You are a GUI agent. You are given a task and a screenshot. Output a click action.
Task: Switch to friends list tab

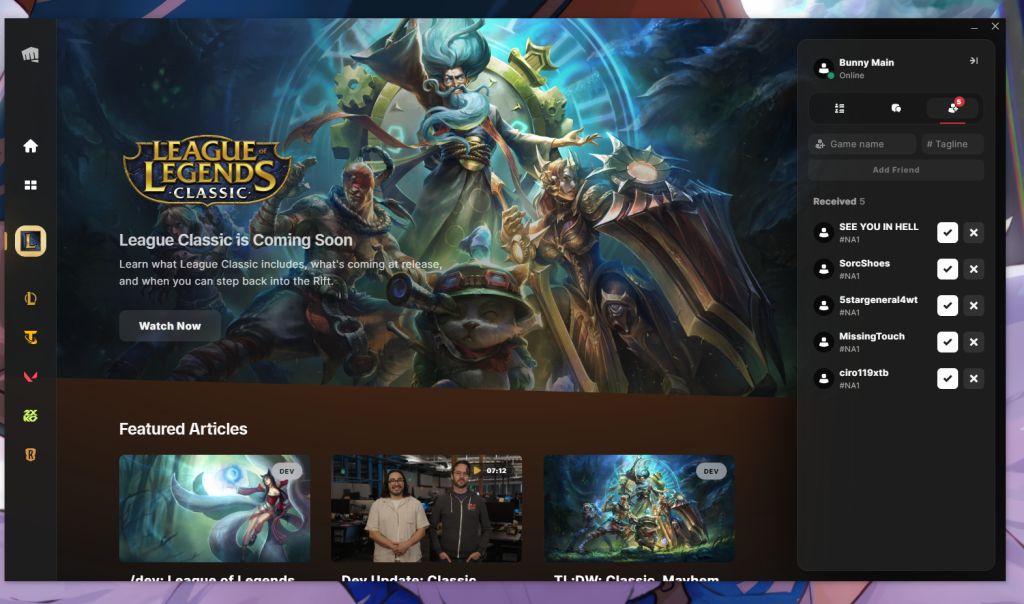click(839, 108)
